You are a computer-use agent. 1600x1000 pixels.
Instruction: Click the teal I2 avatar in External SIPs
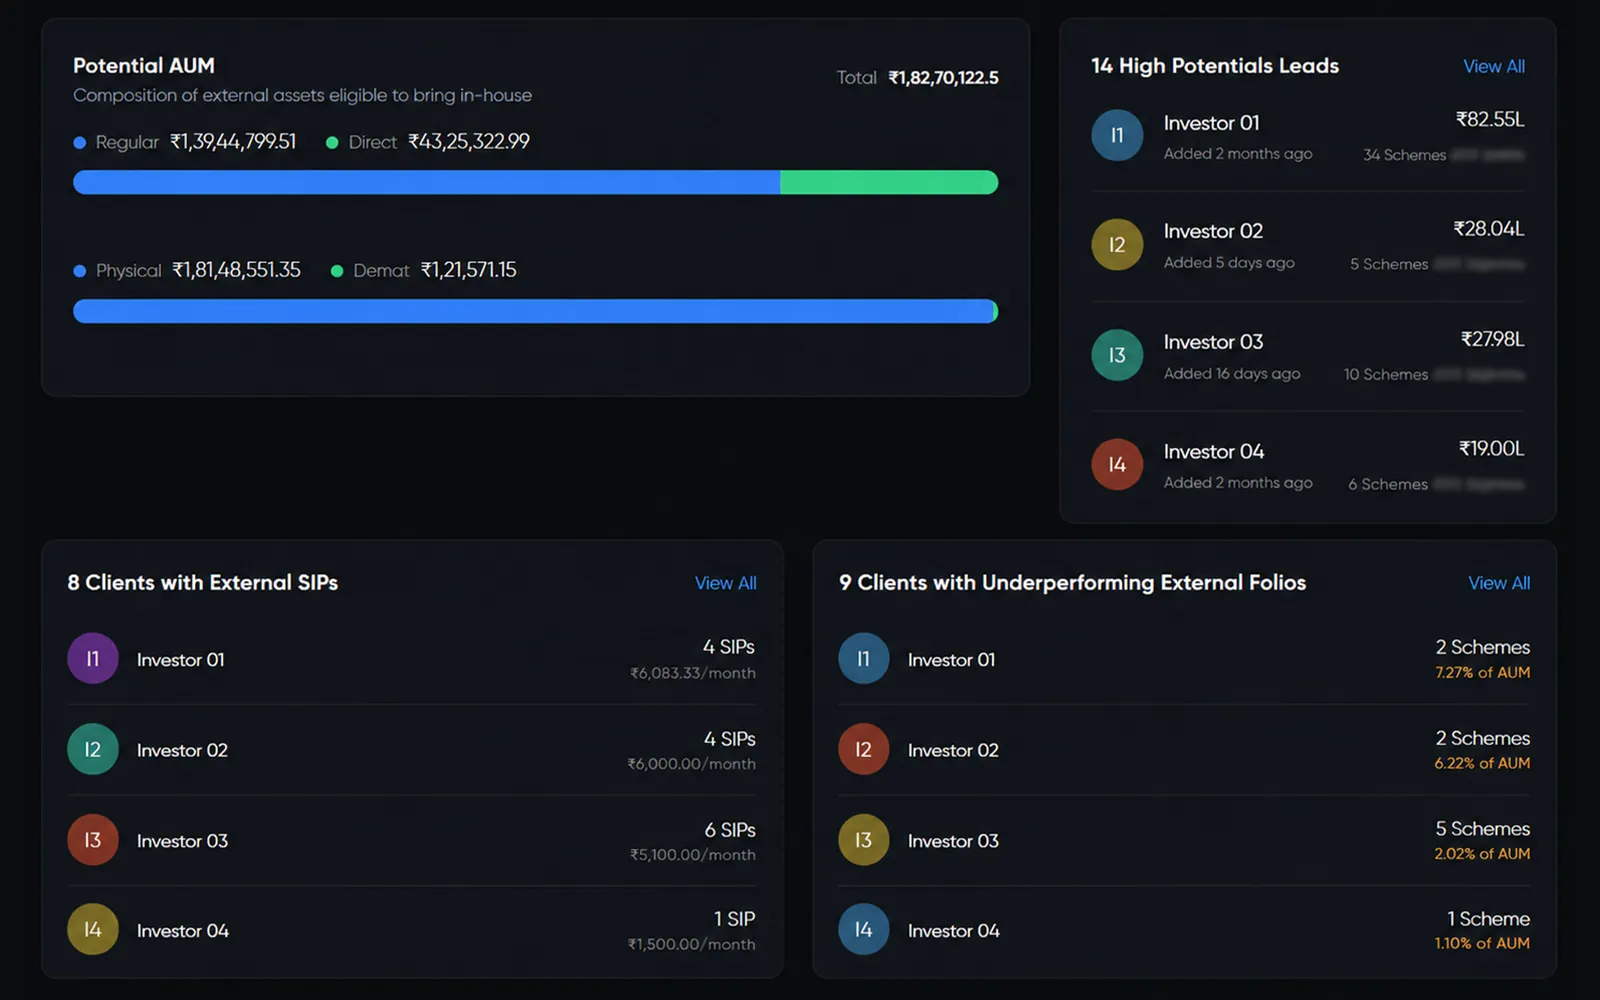[93, 749]
